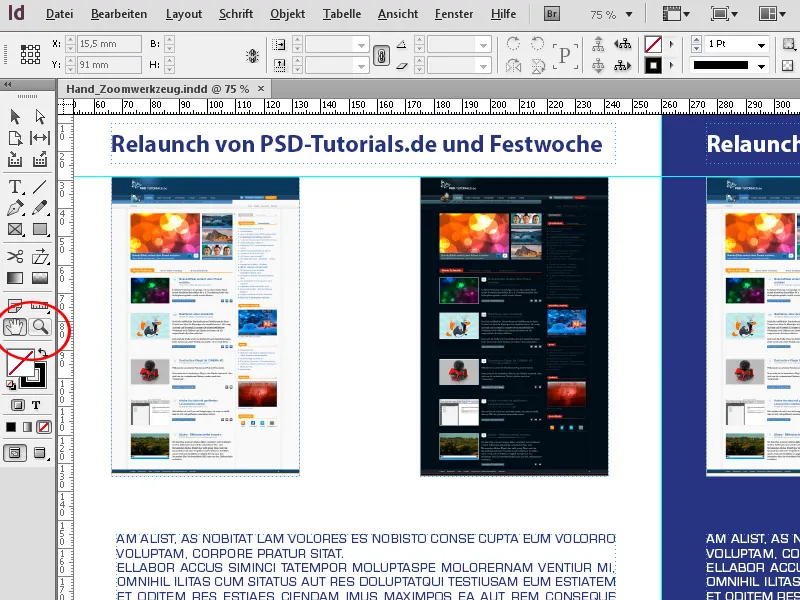800x600 pixels.
Task: Select the Scissors tool
Action: [x=15, y=256]
